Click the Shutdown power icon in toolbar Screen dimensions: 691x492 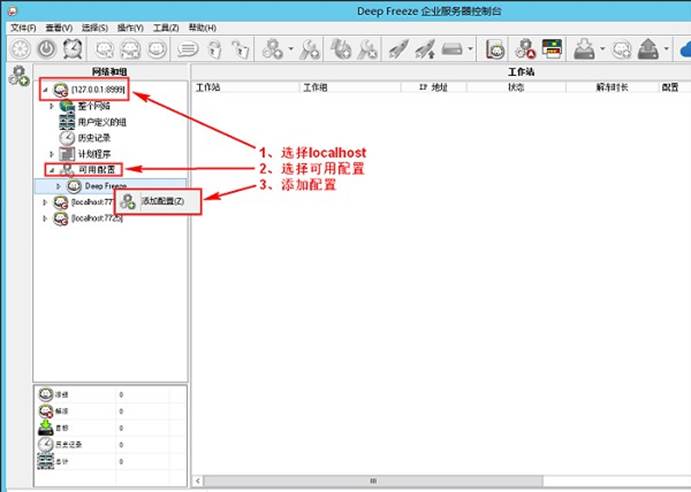(x=47, y=49)
